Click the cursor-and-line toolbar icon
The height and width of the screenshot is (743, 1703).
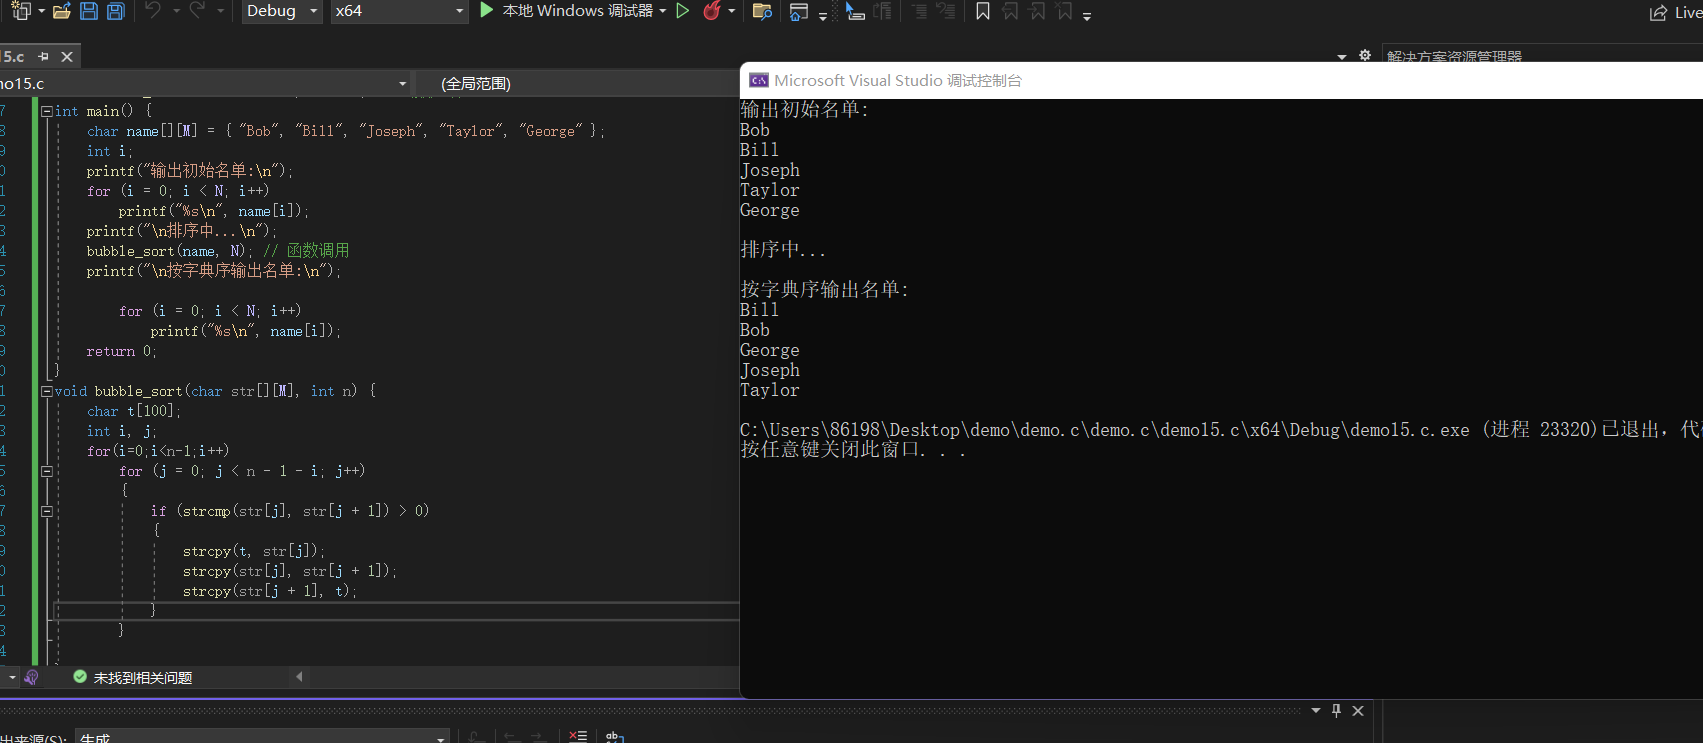(855, 12)
